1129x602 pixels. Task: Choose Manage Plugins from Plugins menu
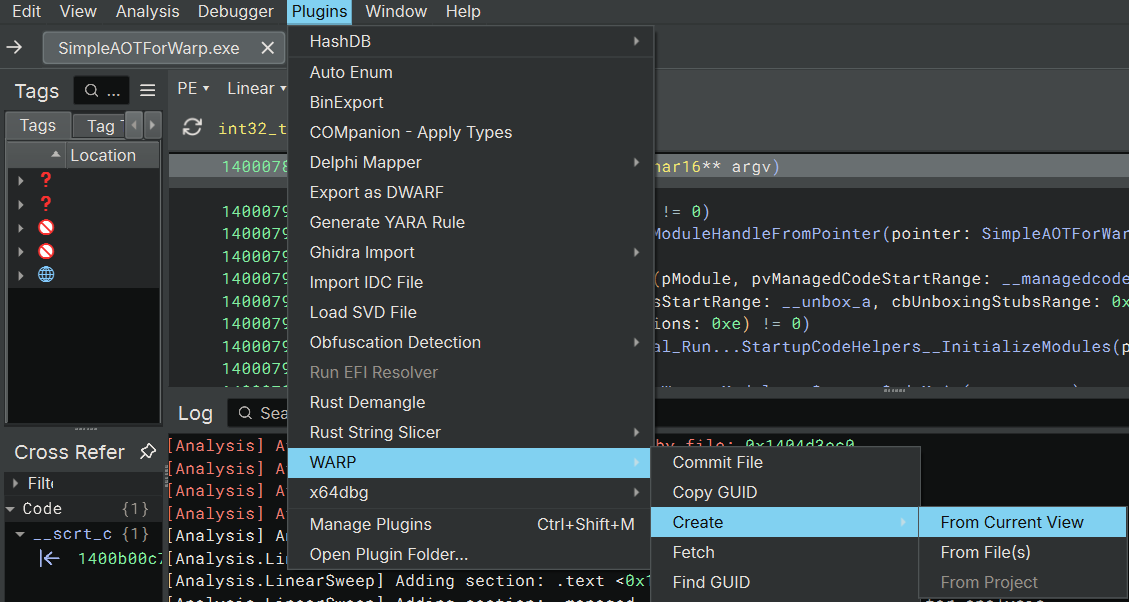click(x=371, y=524)
